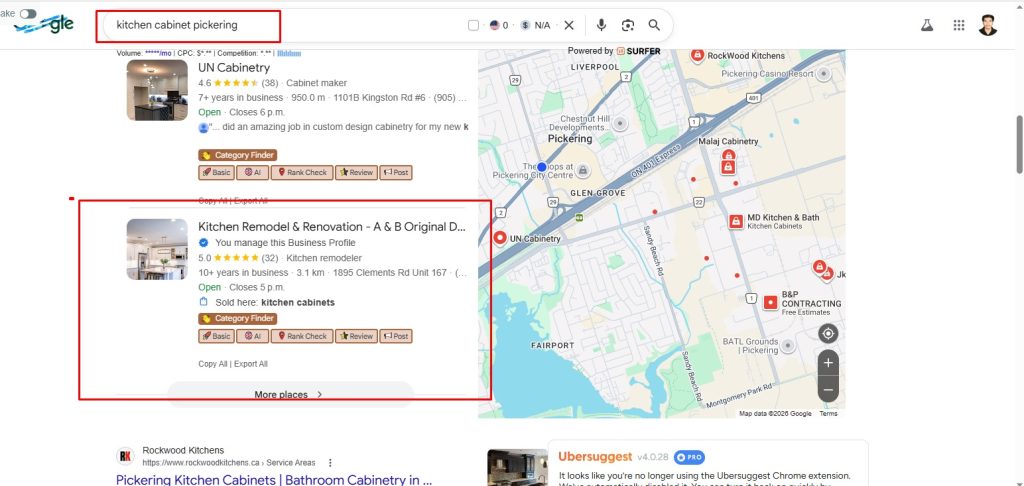This screenshot has width=1024, height=486.
Task: Click Category Finder under Kitchen Remodel listing
Action: pyautogui.click(x=237, y=319)
